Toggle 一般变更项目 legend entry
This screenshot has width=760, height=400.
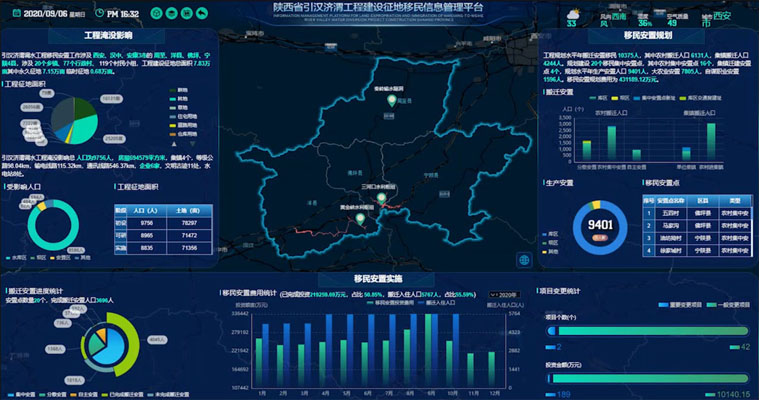(728, 305)
